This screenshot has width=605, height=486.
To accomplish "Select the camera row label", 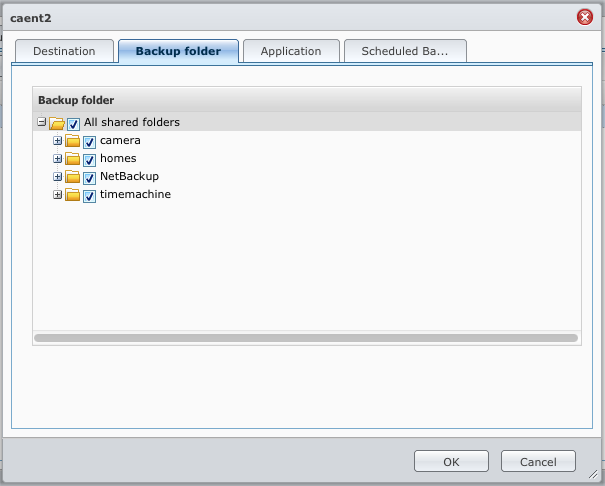I will 120,140.
